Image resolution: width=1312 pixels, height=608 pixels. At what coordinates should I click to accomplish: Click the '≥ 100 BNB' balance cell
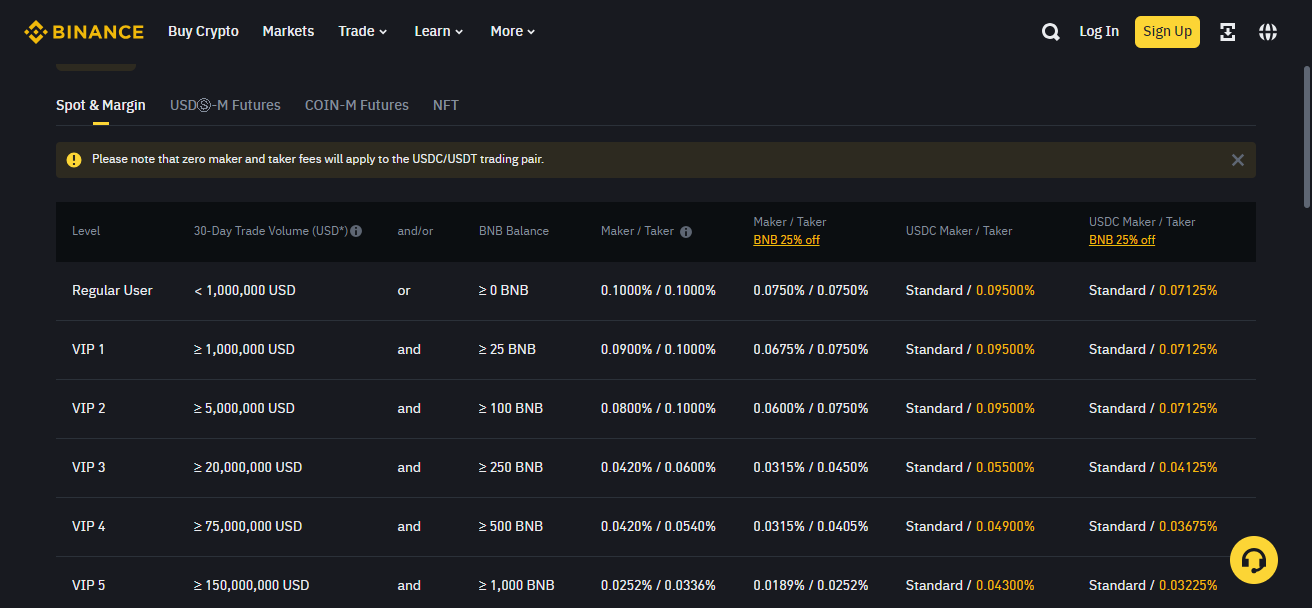point(511,408)
